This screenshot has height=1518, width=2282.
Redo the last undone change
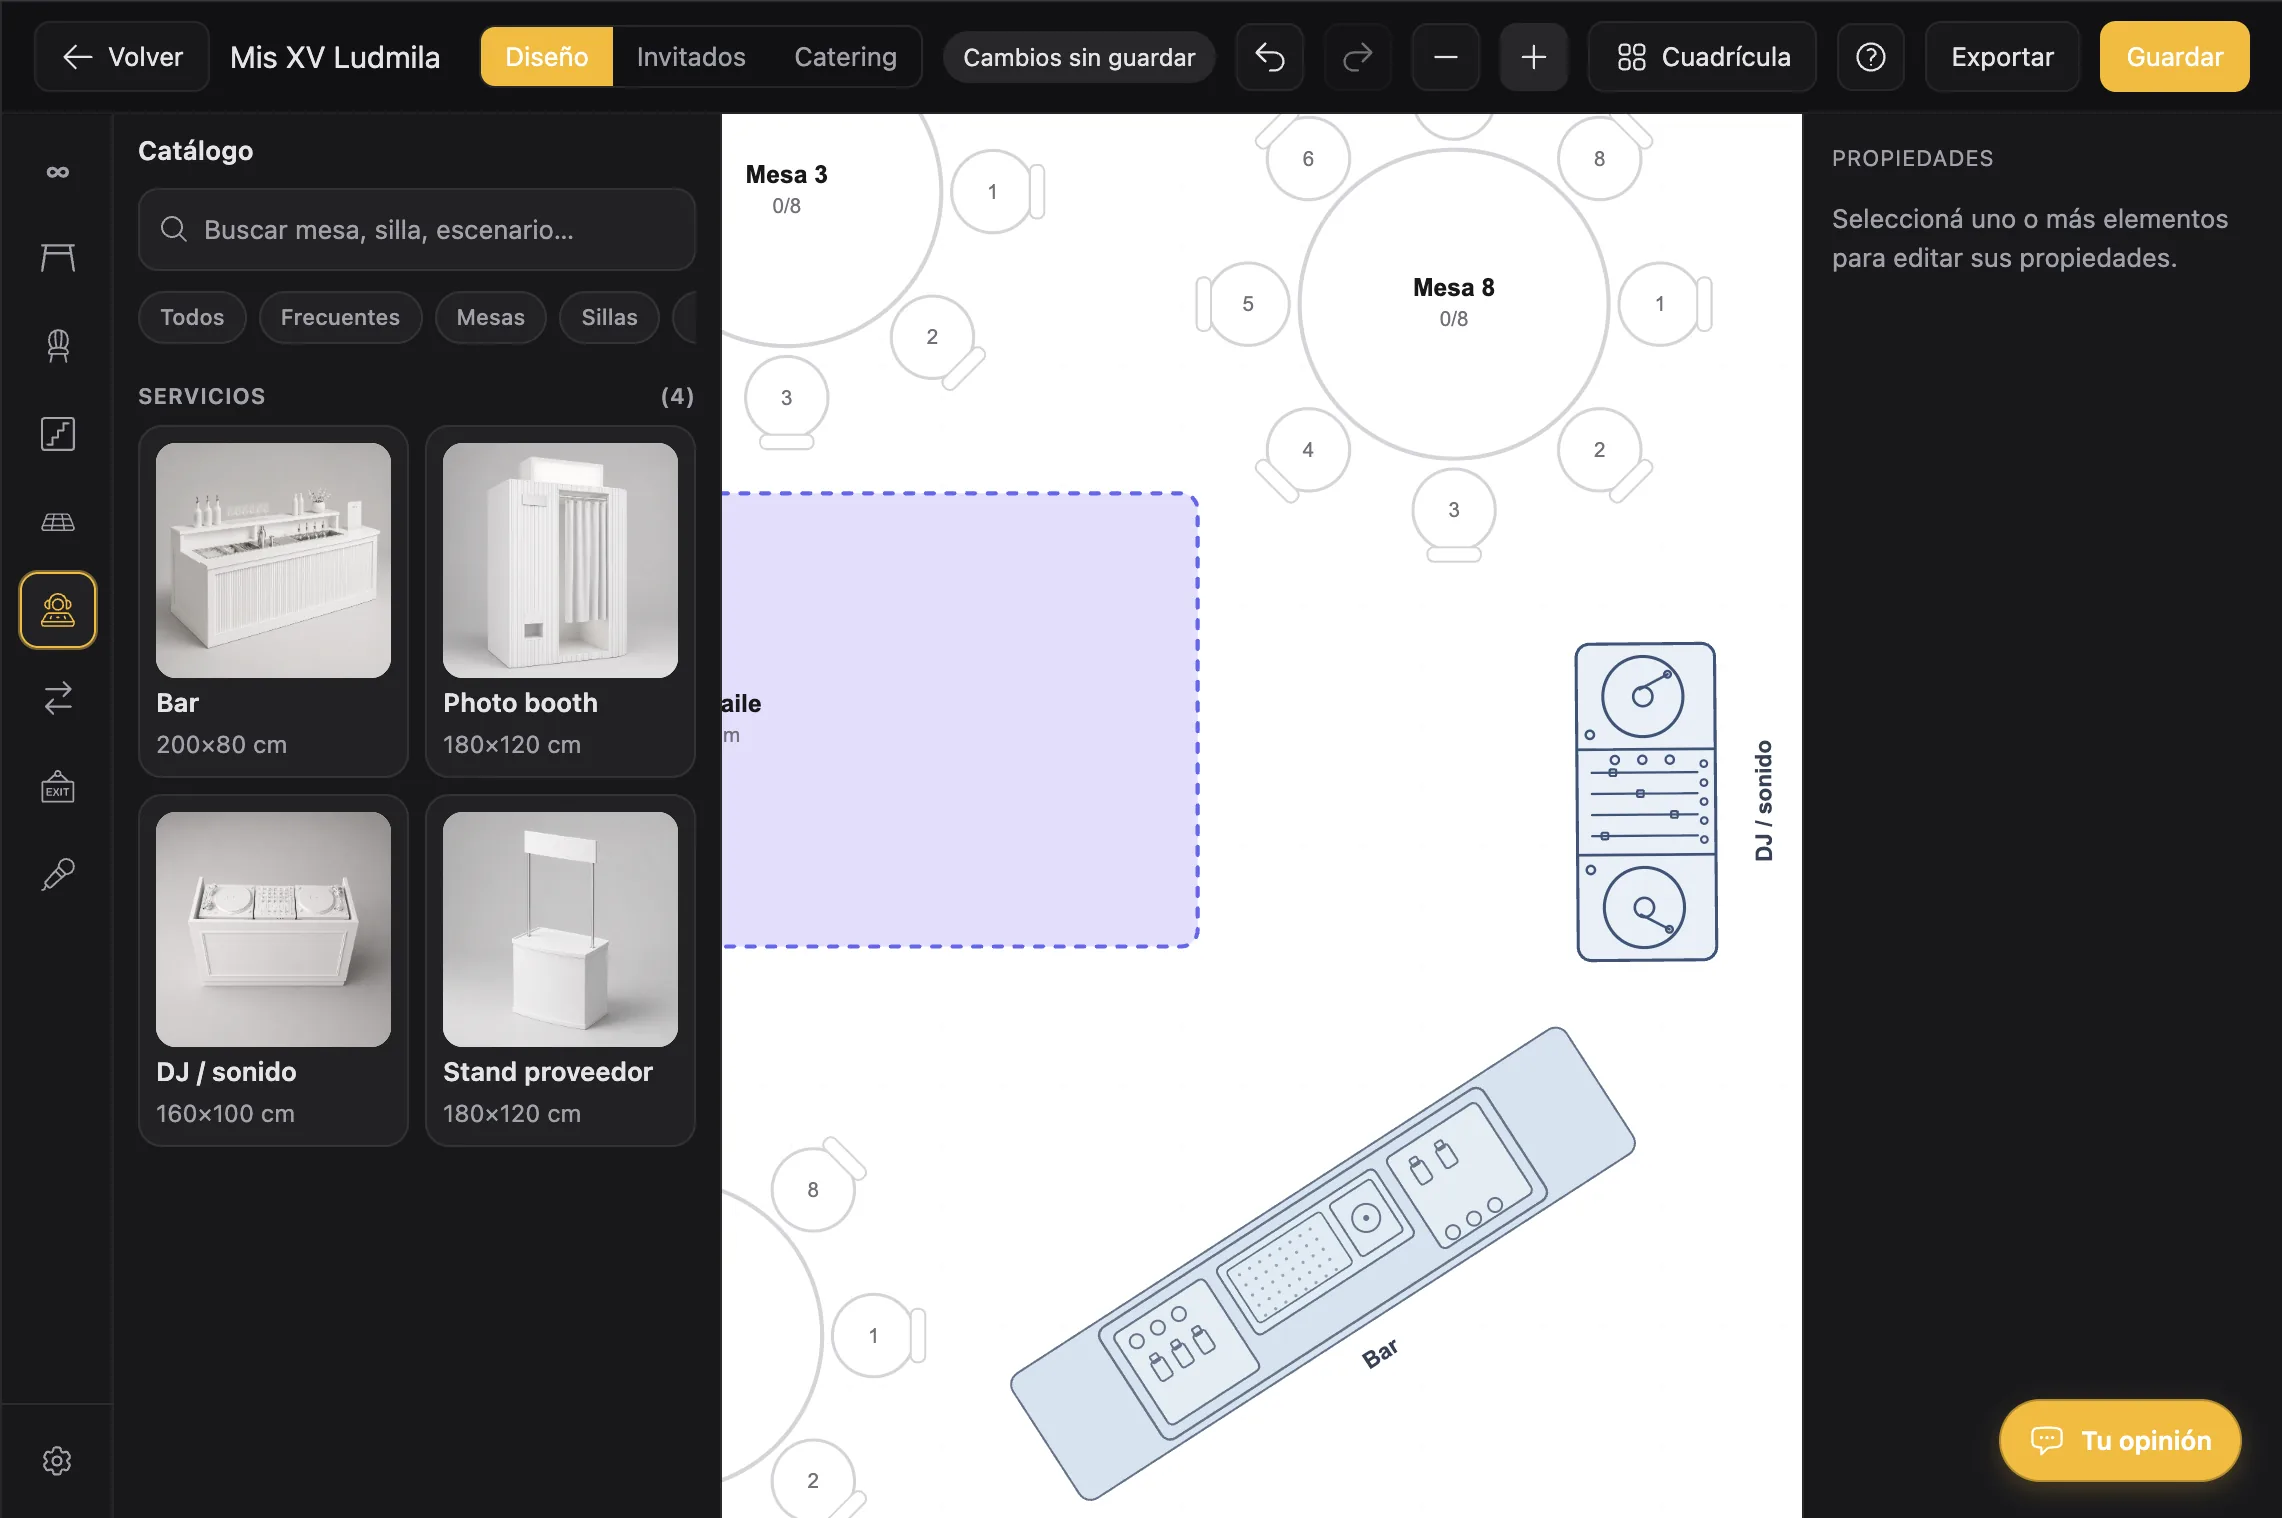[x=1358, y=57]
